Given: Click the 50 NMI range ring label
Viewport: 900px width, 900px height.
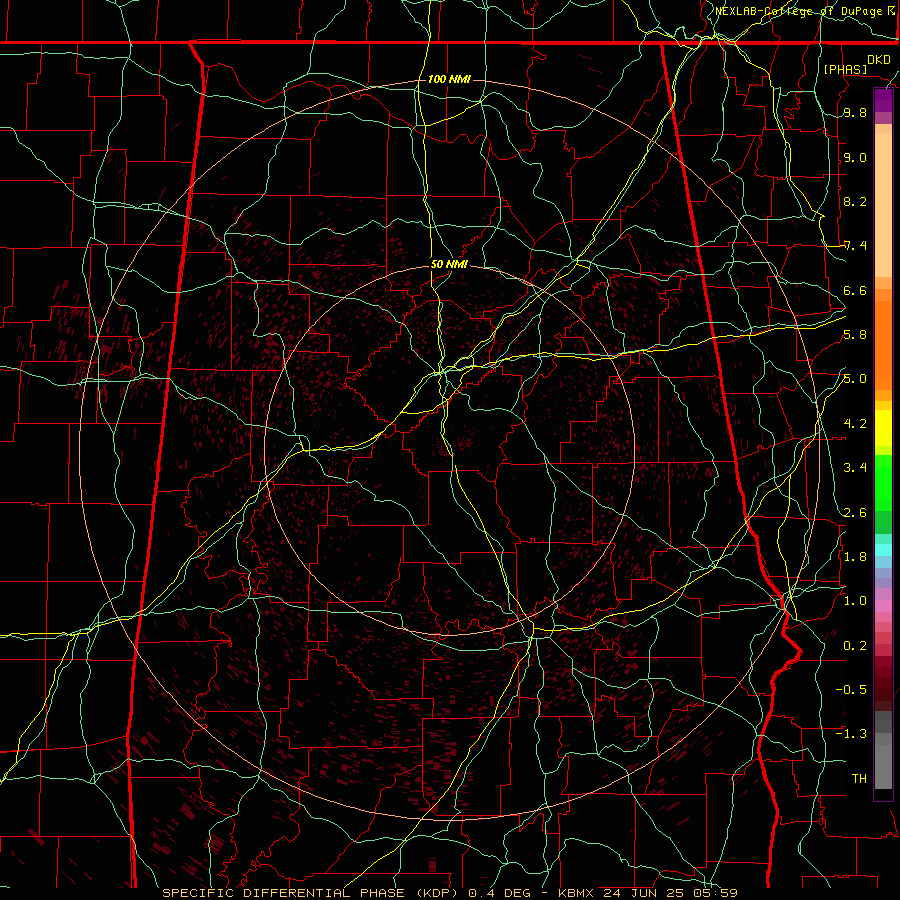Looking at the screenshot, I should pos(449,265).
